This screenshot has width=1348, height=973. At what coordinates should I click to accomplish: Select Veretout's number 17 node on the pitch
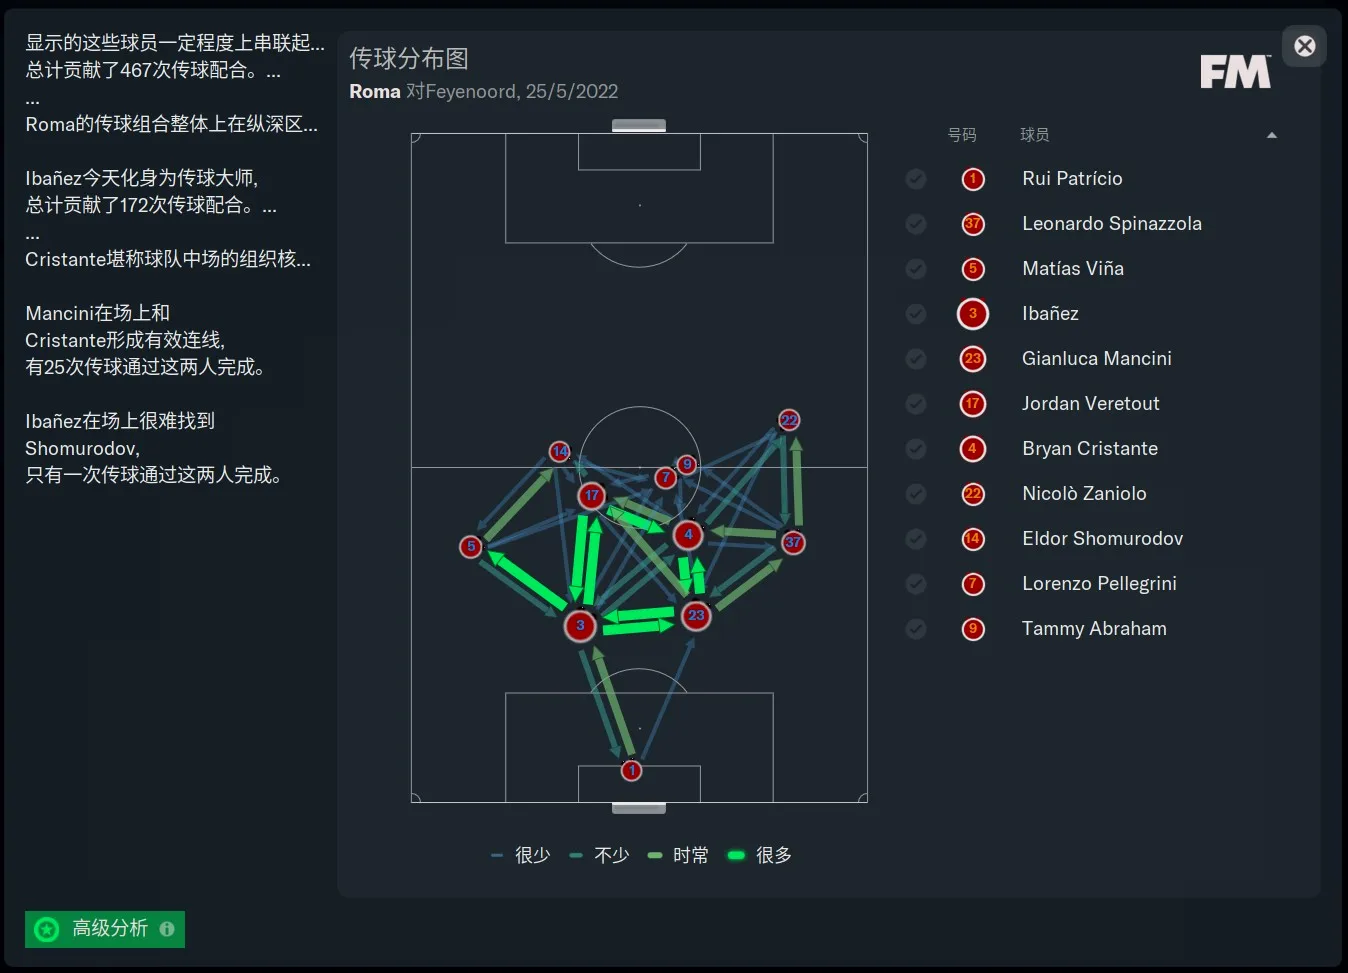pyautogui.click(x=592, y=495)
